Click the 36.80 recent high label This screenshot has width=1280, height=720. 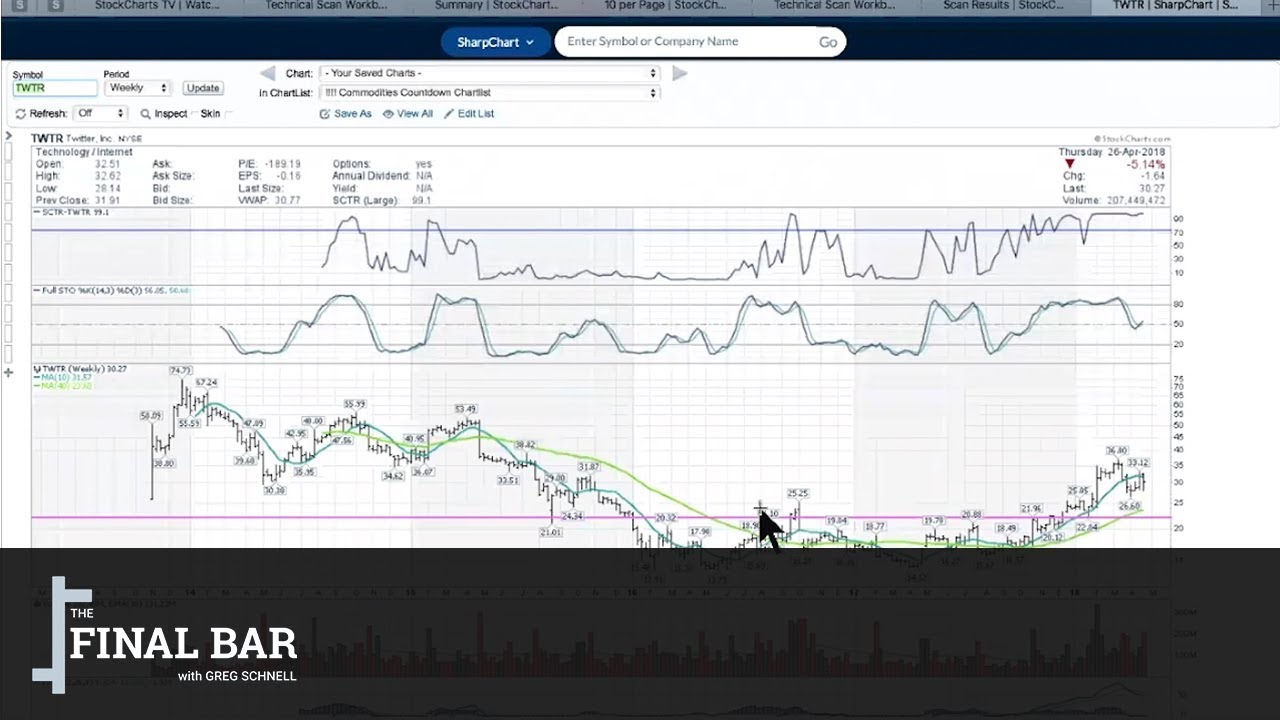(x=1116, y=451)
